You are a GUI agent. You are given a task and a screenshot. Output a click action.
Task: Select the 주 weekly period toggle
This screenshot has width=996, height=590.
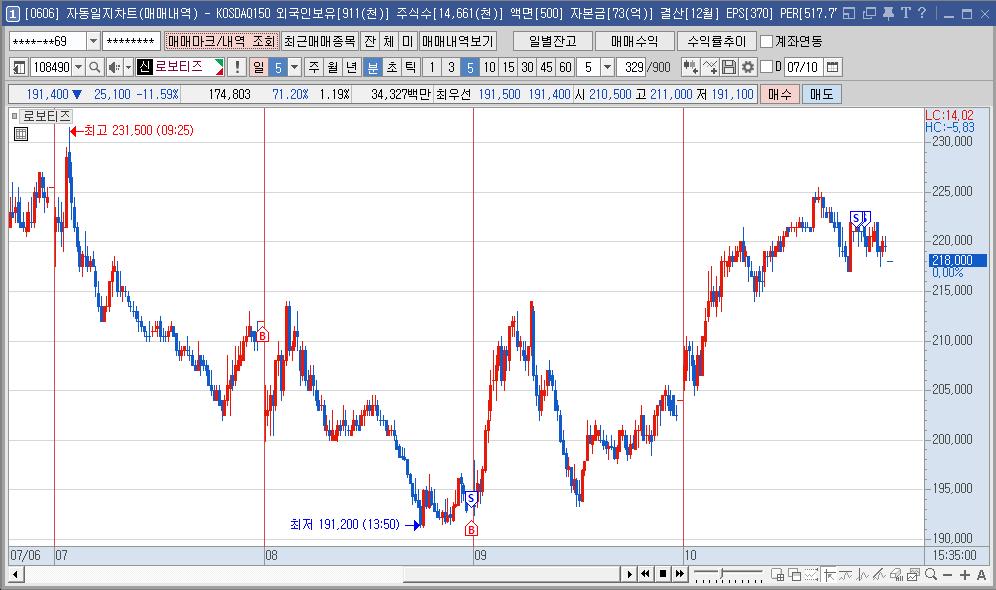pyautogui.click(x=314, y=67)
